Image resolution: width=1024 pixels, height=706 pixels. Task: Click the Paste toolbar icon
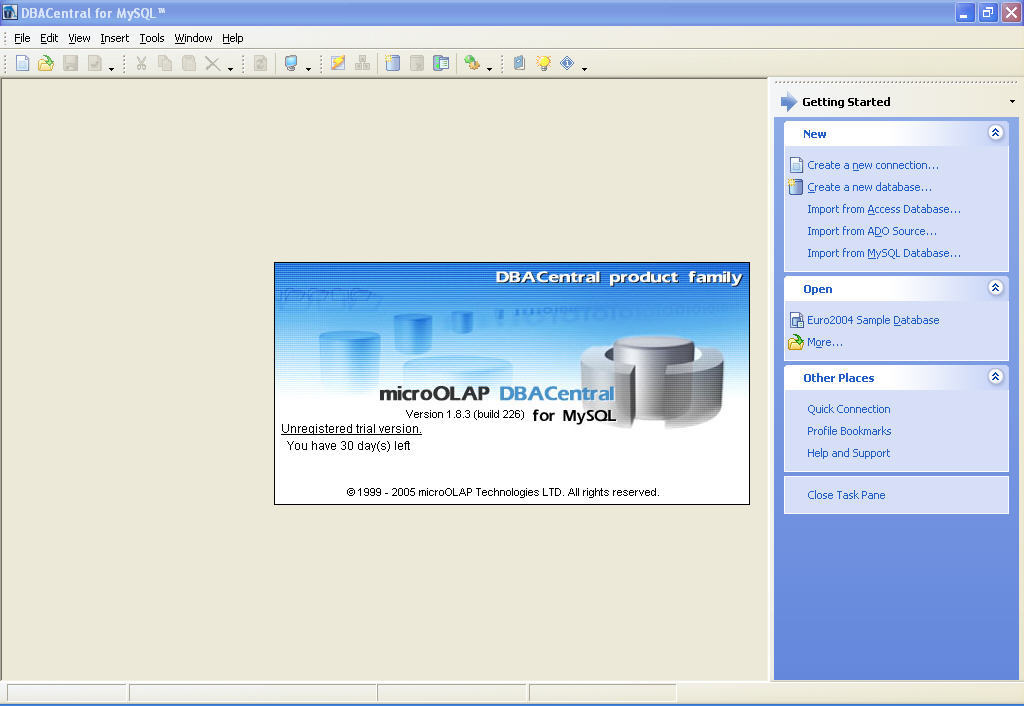189,63
